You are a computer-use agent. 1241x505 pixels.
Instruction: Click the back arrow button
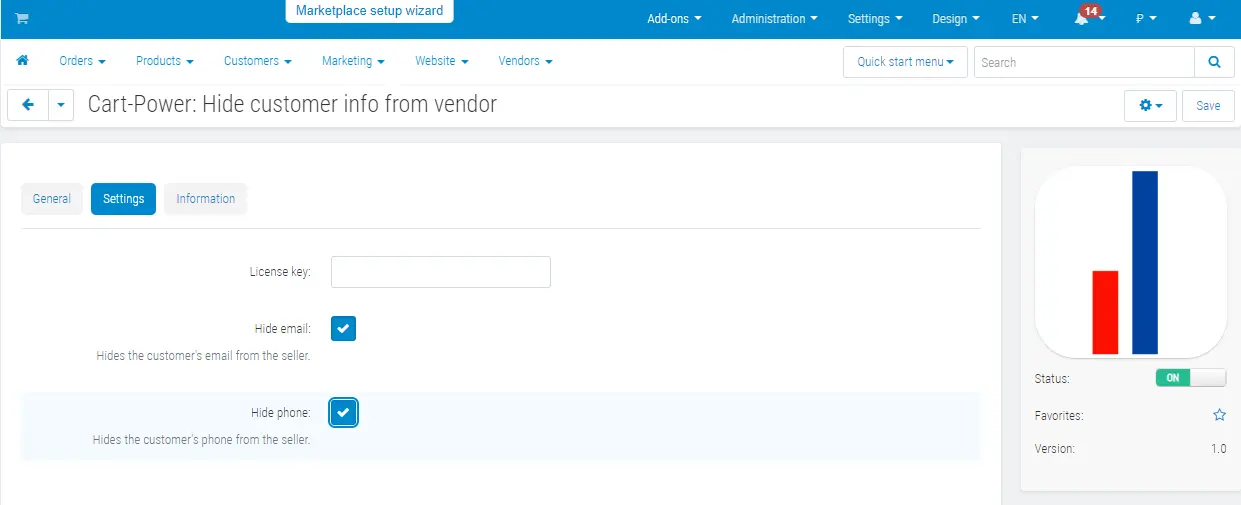[x=28, y=105]
